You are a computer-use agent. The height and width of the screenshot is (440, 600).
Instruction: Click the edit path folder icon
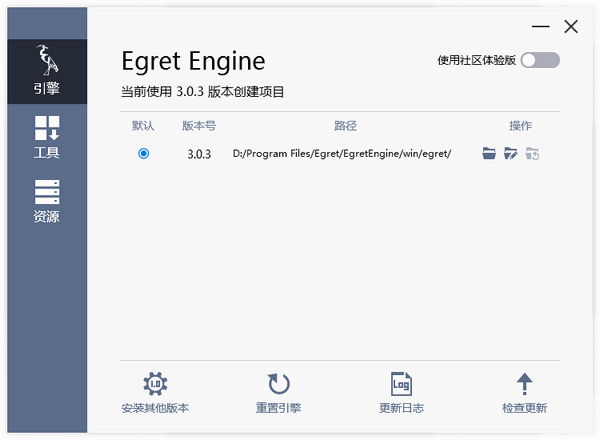tap(511, 153)
